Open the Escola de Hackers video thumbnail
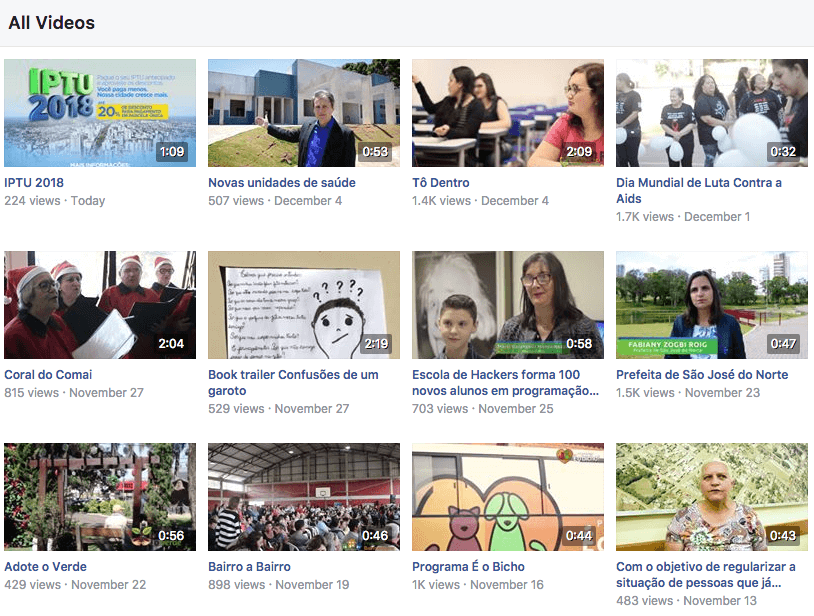 (x=508, y=305)
